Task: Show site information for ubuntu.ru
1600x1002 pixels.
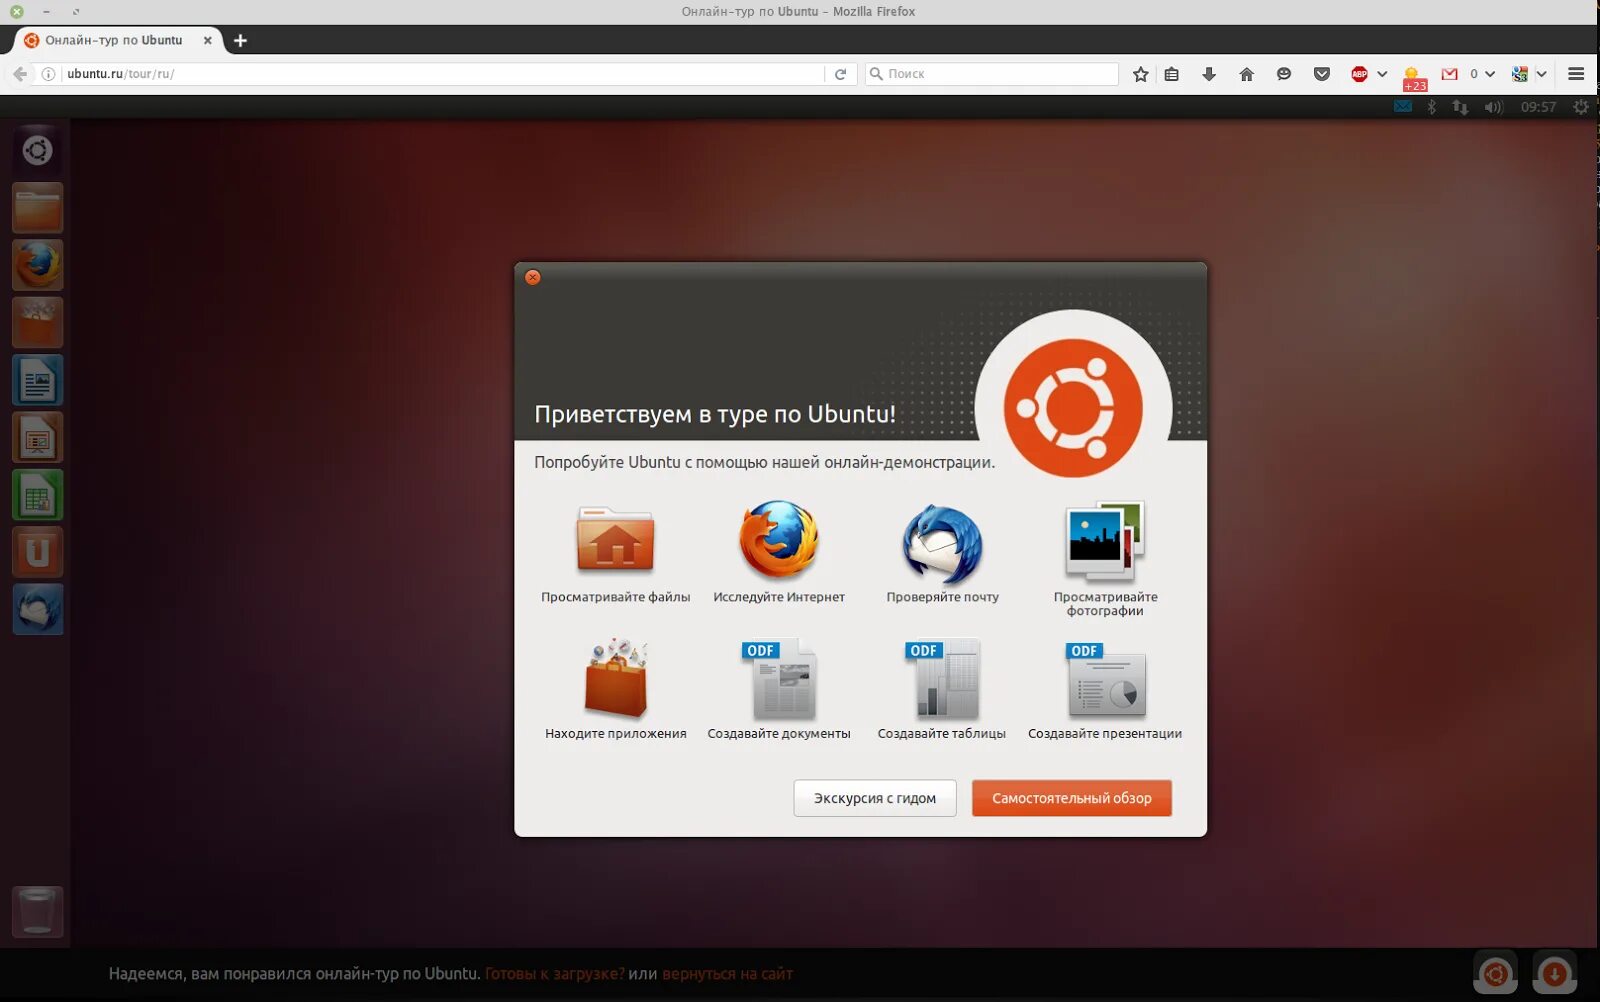Action: (x=48, y=74)
